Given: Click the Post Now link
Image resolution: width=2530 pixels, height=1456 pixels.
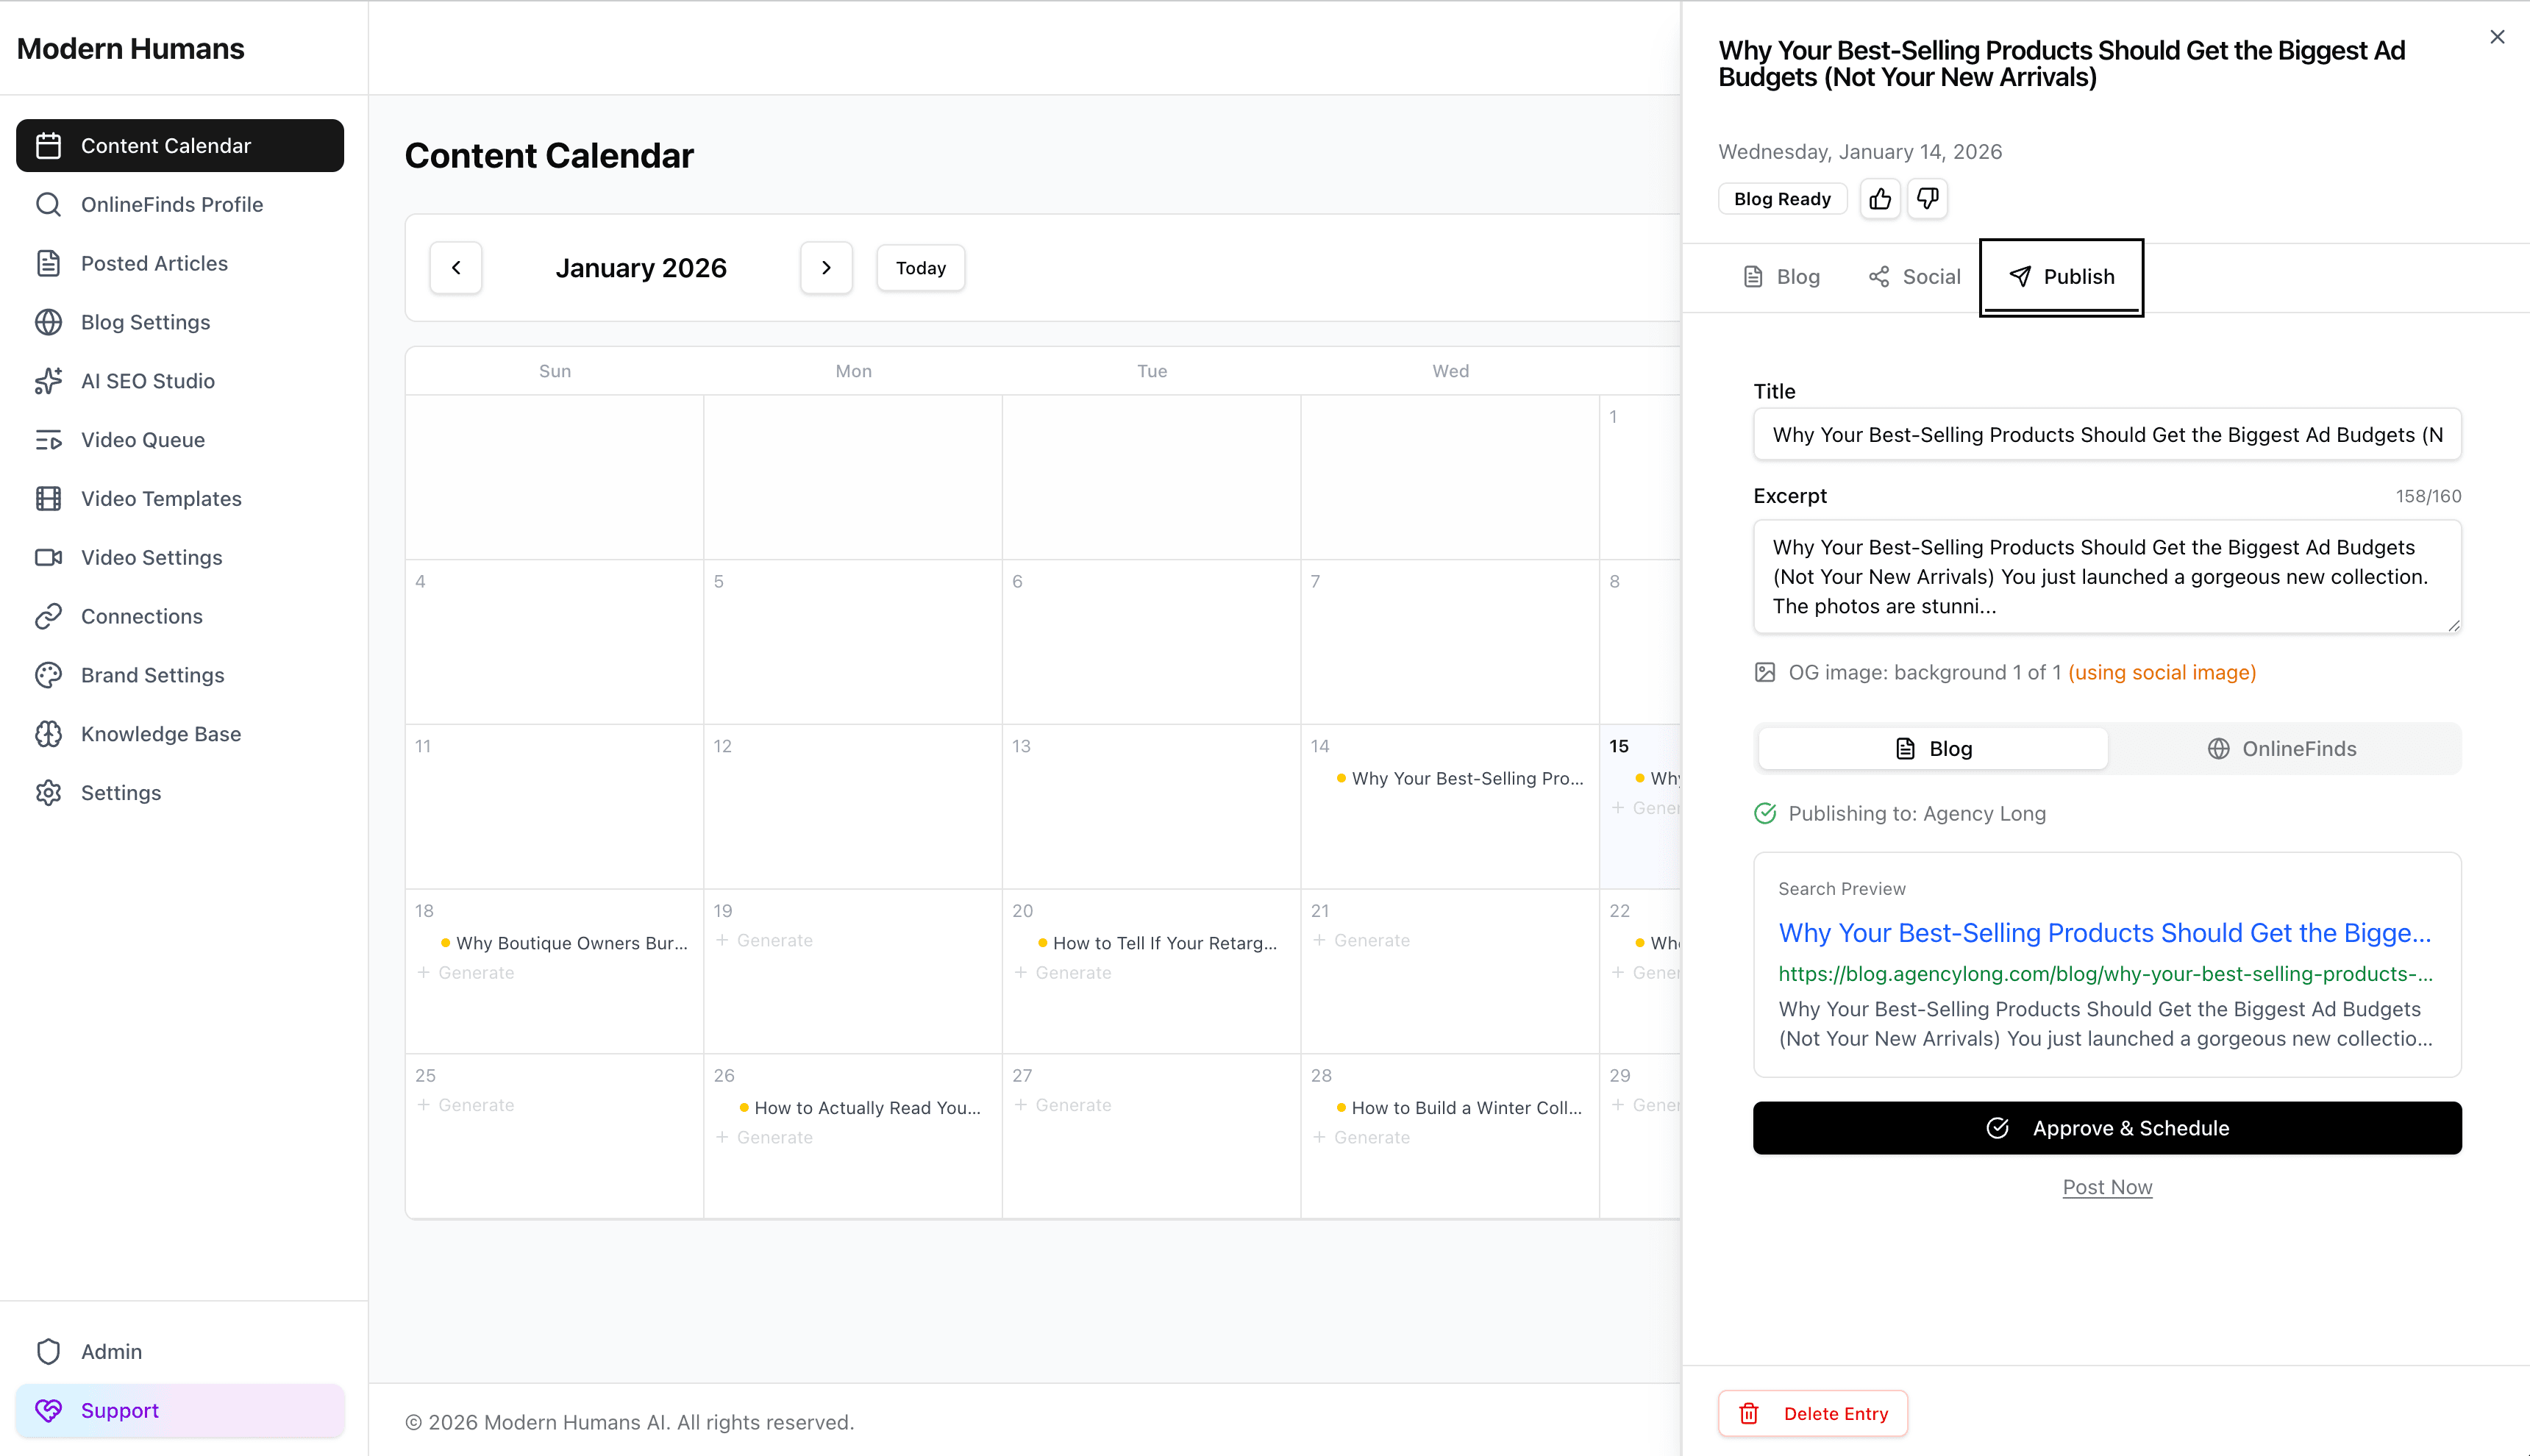Looking at the screenshot, I should pyautogui.click(x=2106, y=1187).
